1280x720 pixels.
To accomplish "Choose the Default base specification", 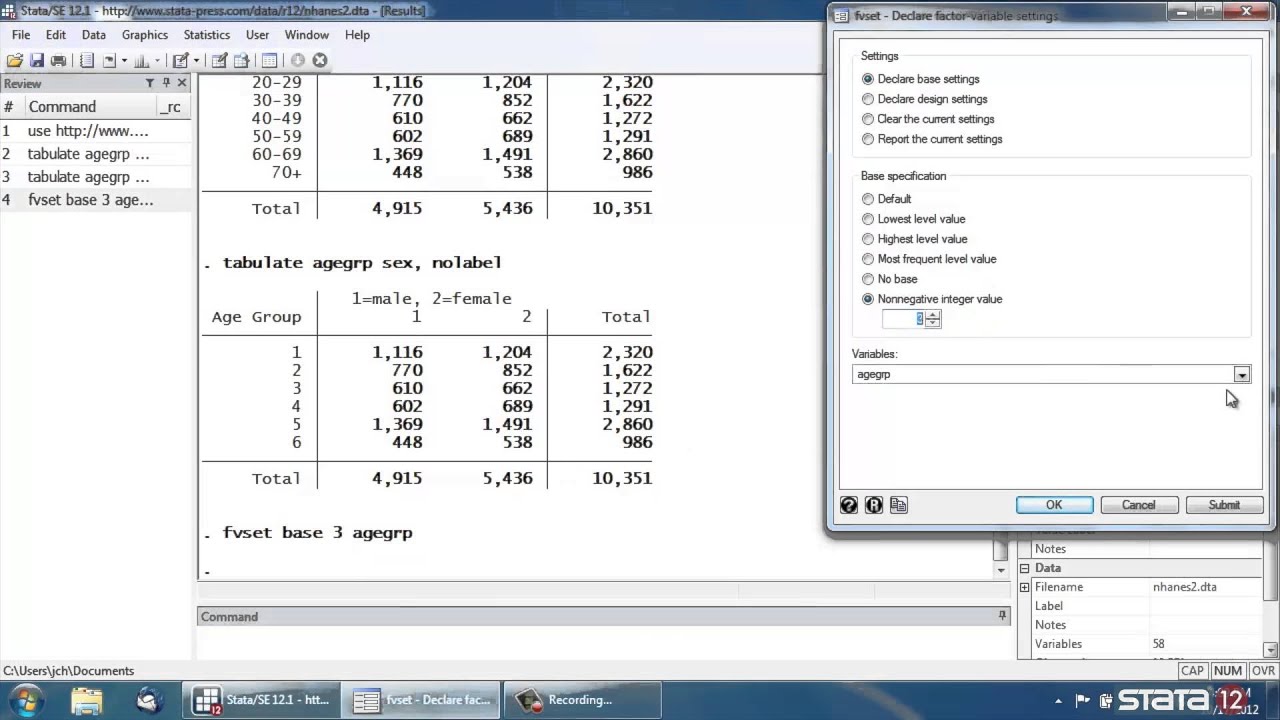I will coord(868,199).
